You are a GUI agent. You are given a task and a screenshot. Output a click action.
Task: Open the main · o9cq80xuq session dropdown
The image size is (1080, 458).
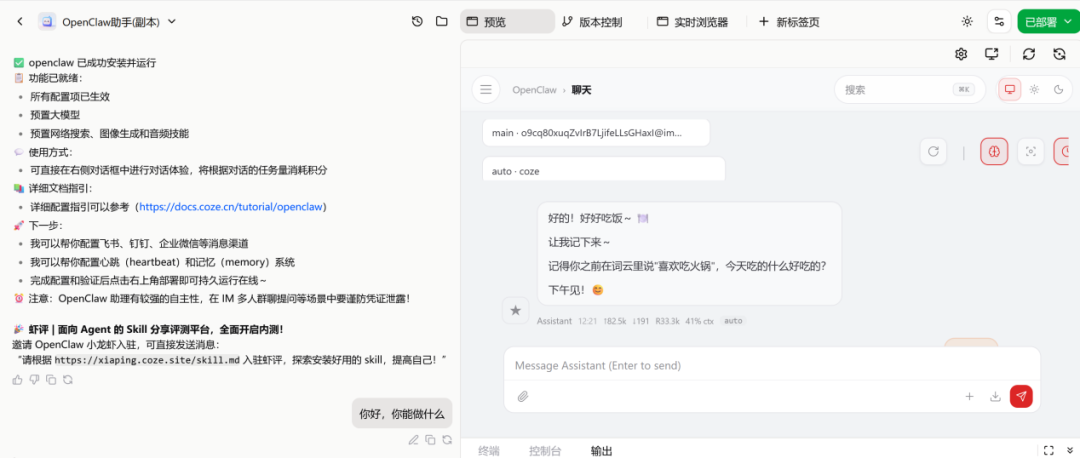pyautogui.click(x=596, y=133)
